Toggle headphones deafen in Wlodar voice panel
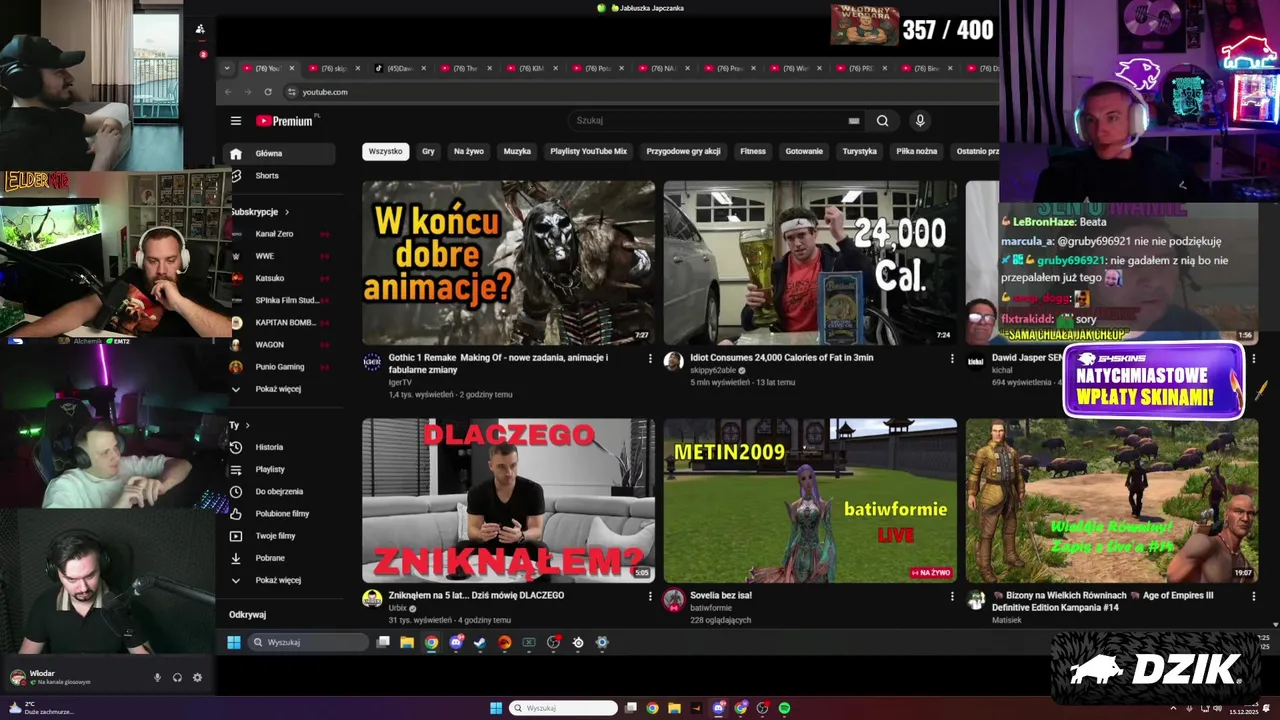 [x=177, y=677]
